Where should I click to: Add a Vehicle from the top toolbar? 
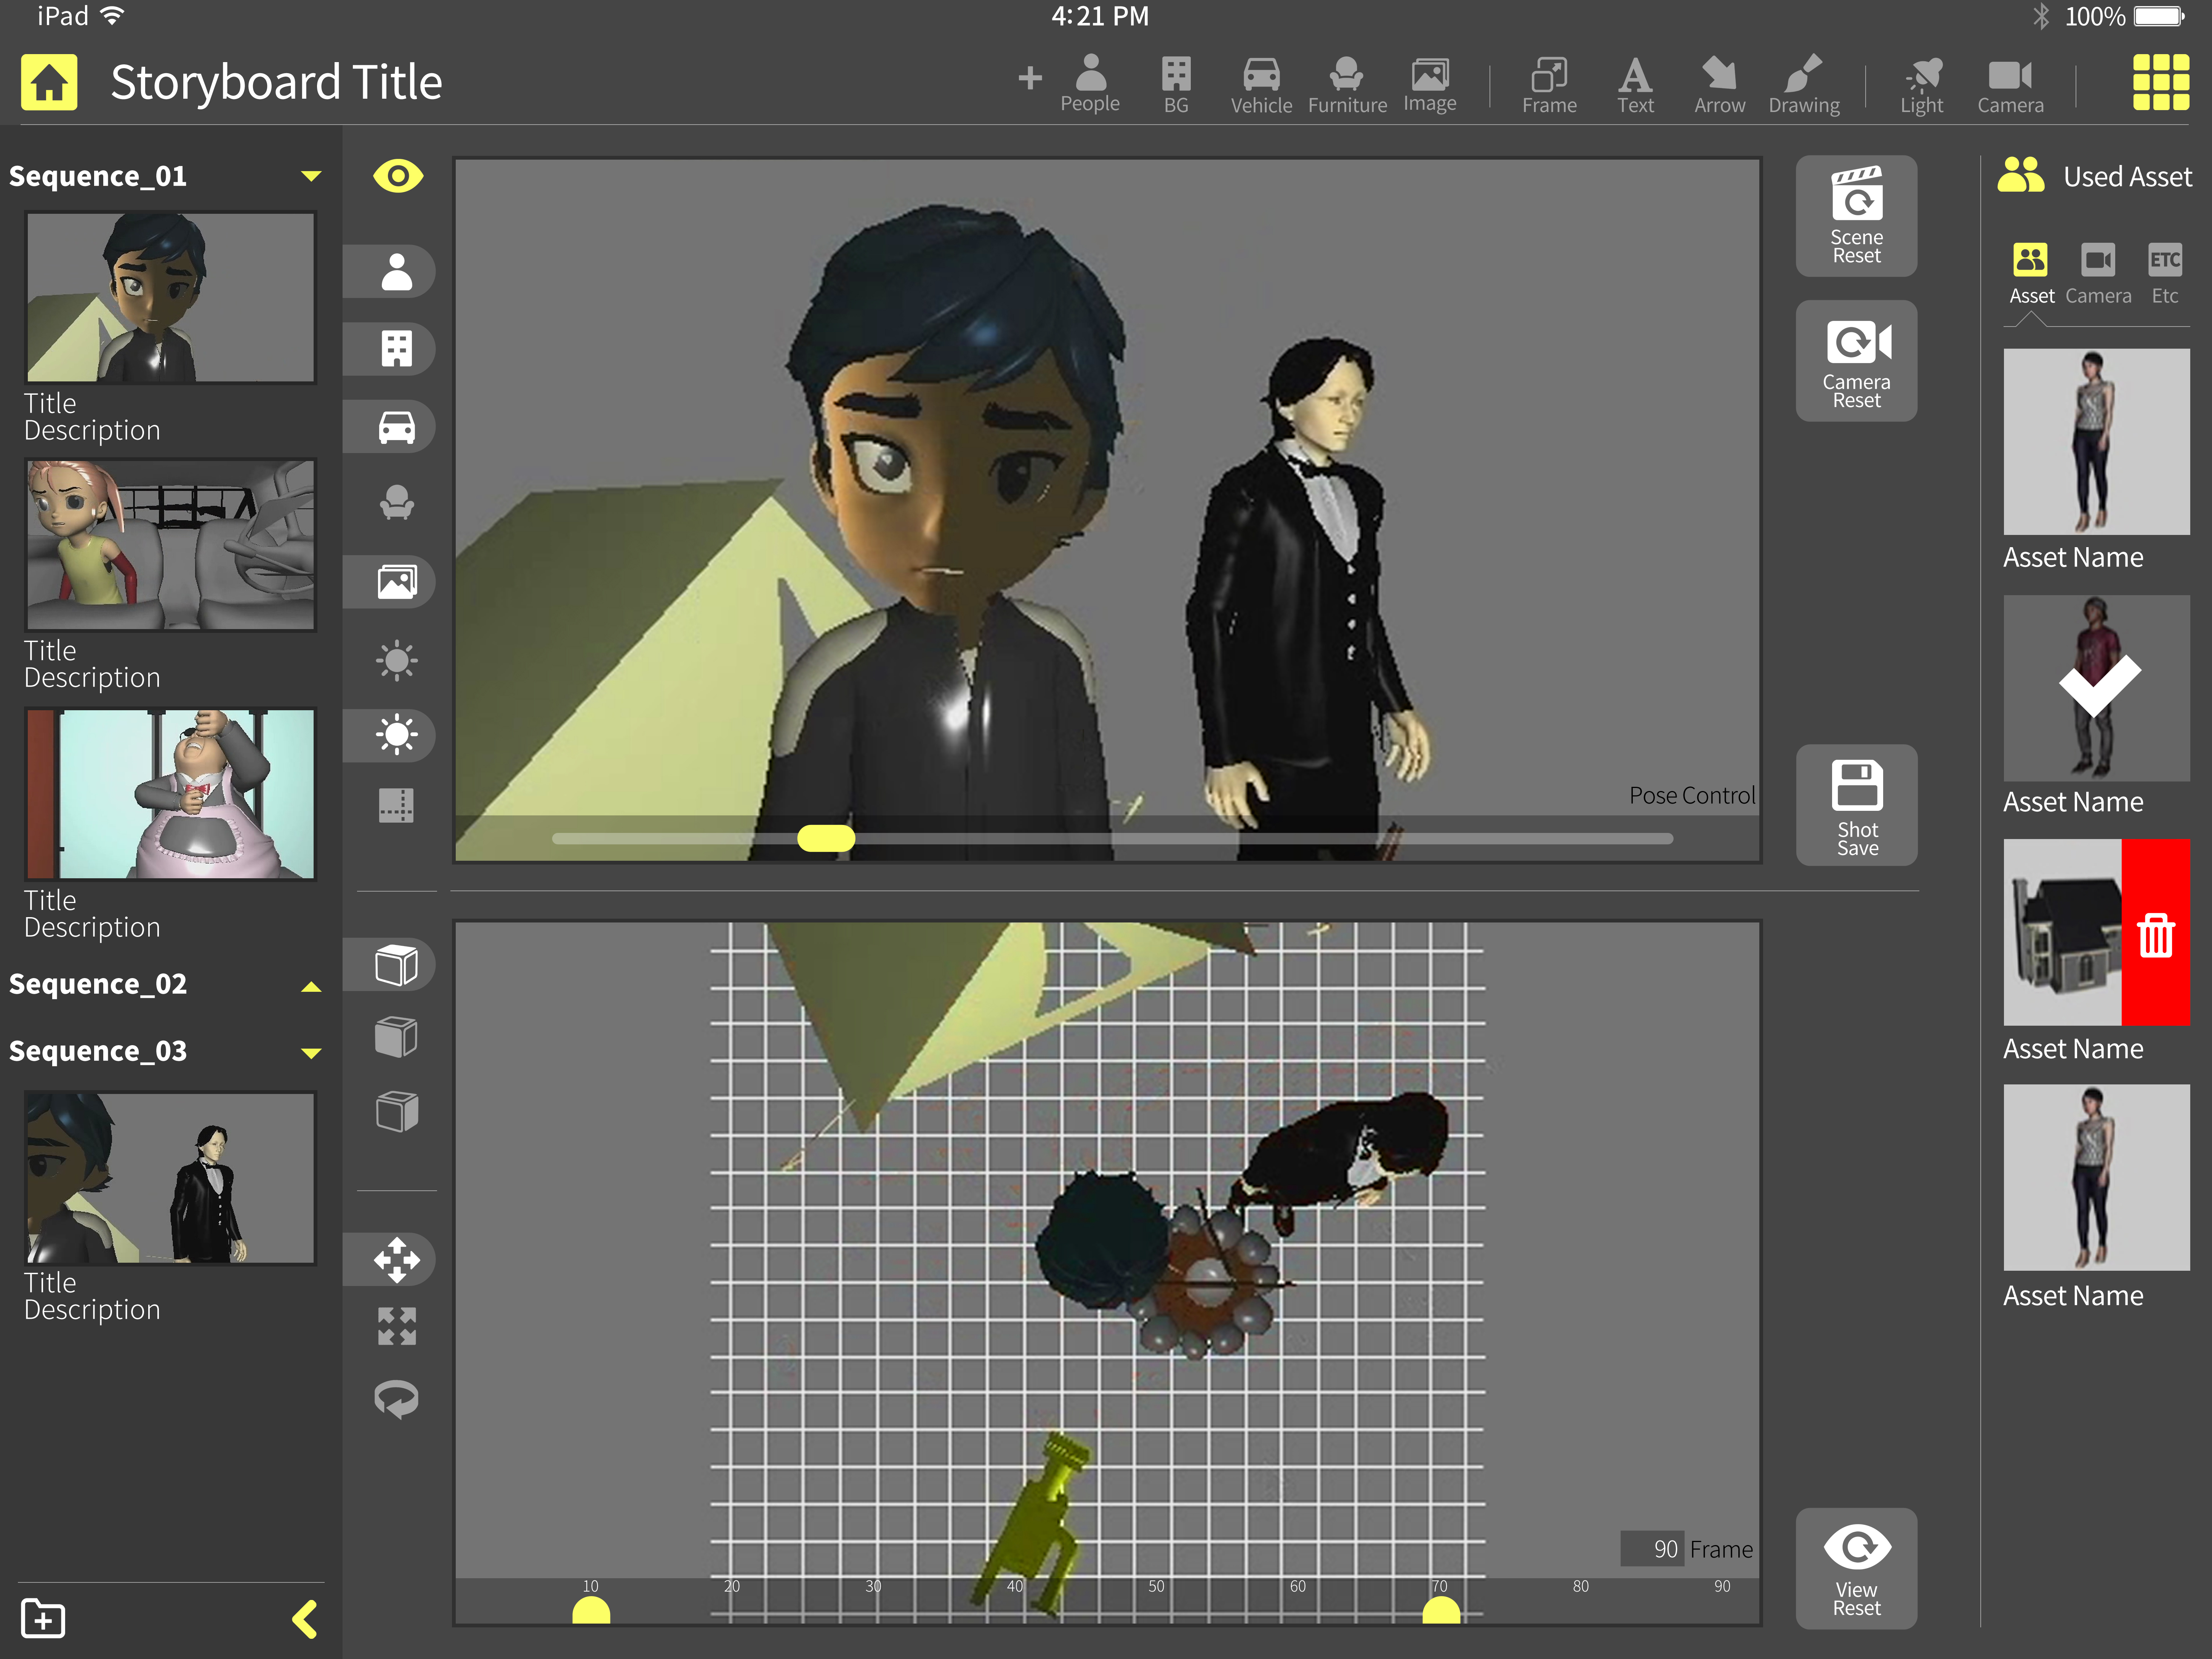pyautogui.click(x=1260, y=85)
